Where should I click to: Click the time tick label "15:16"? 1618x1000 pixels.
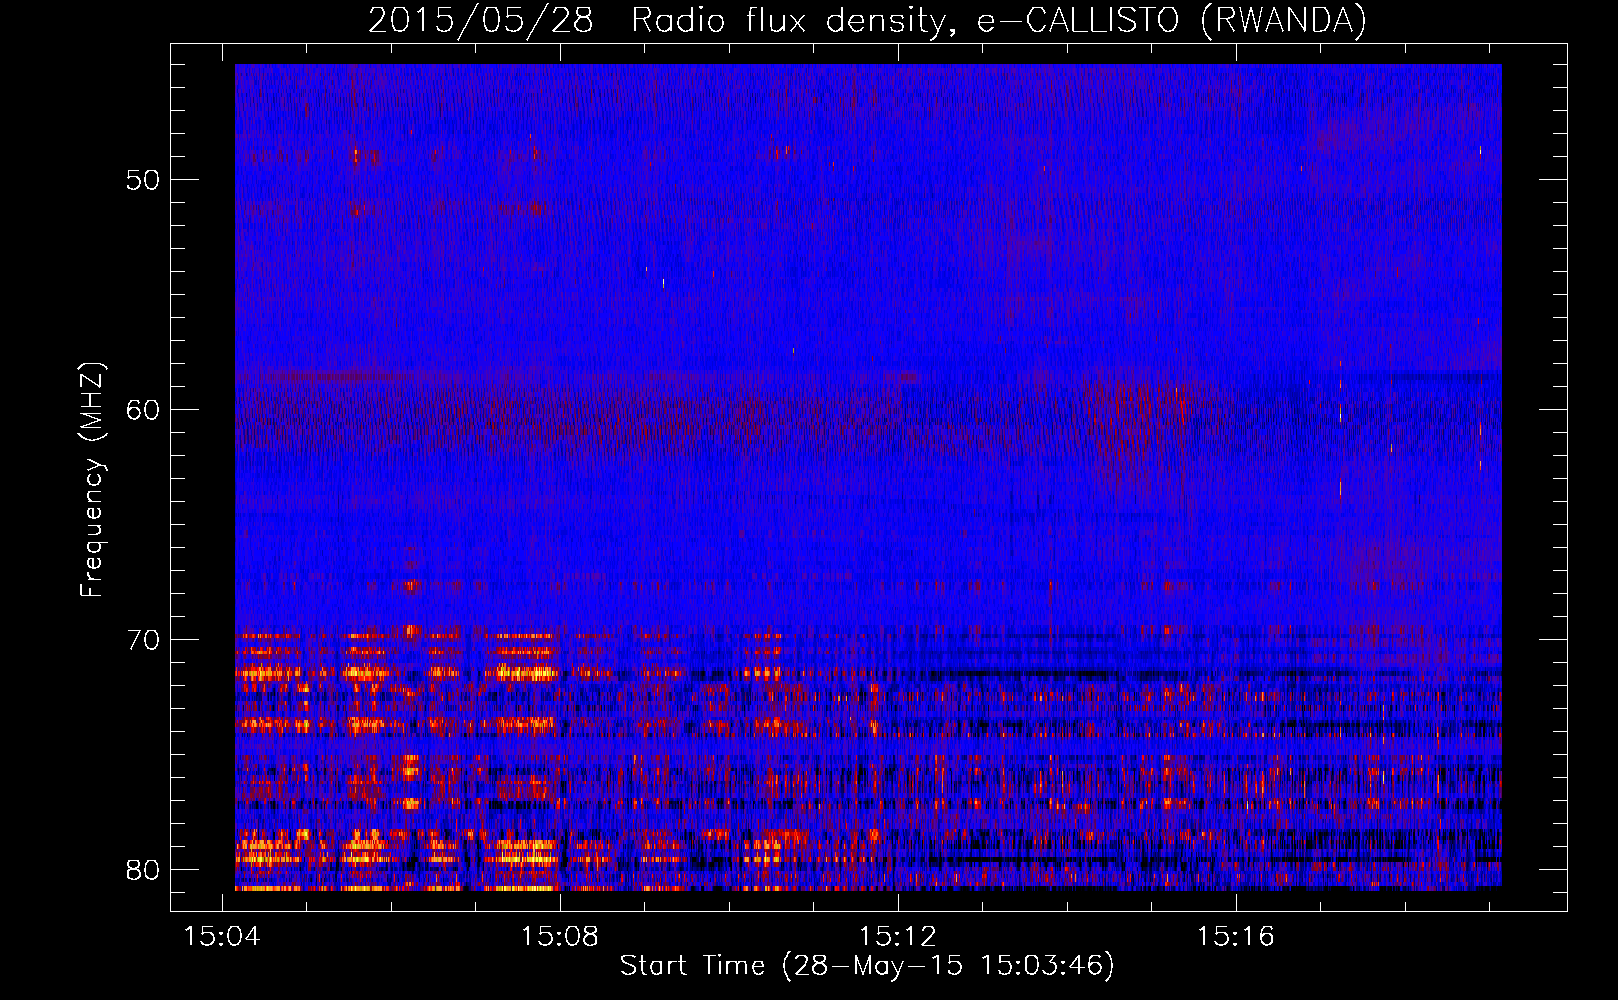(x=1236, y=936)
